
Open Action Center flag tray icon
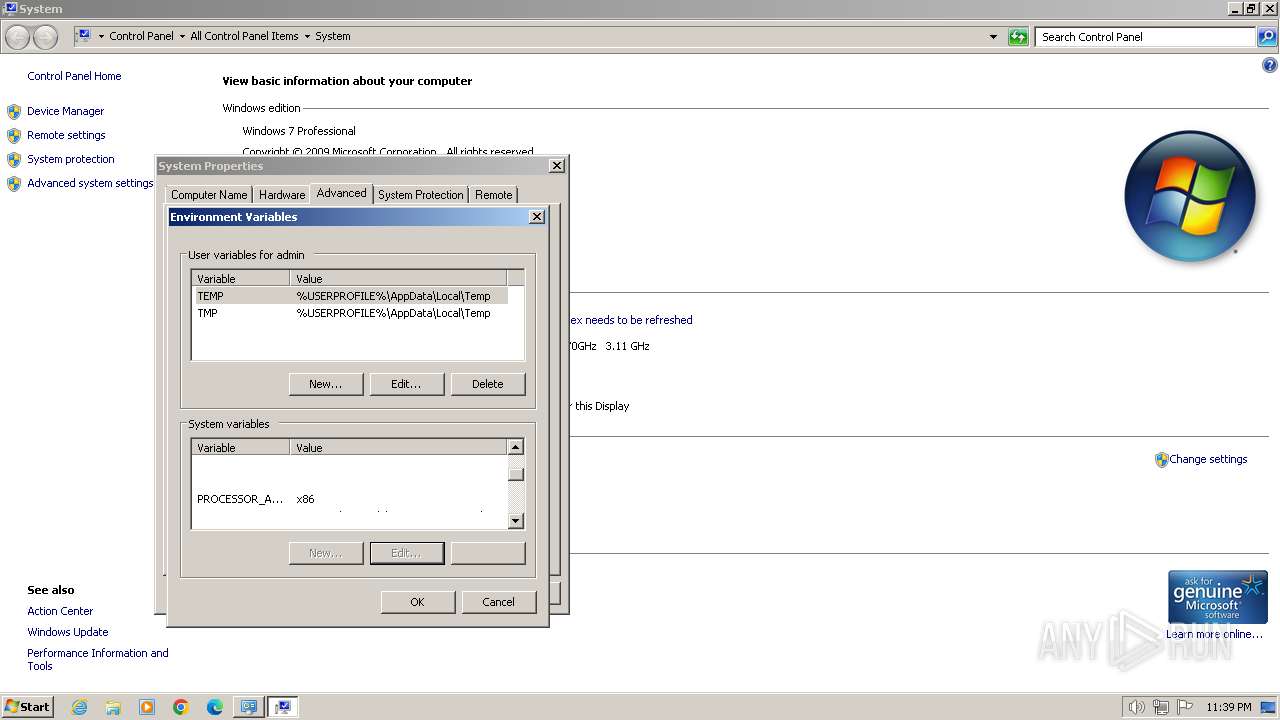tap(1185, 707)
